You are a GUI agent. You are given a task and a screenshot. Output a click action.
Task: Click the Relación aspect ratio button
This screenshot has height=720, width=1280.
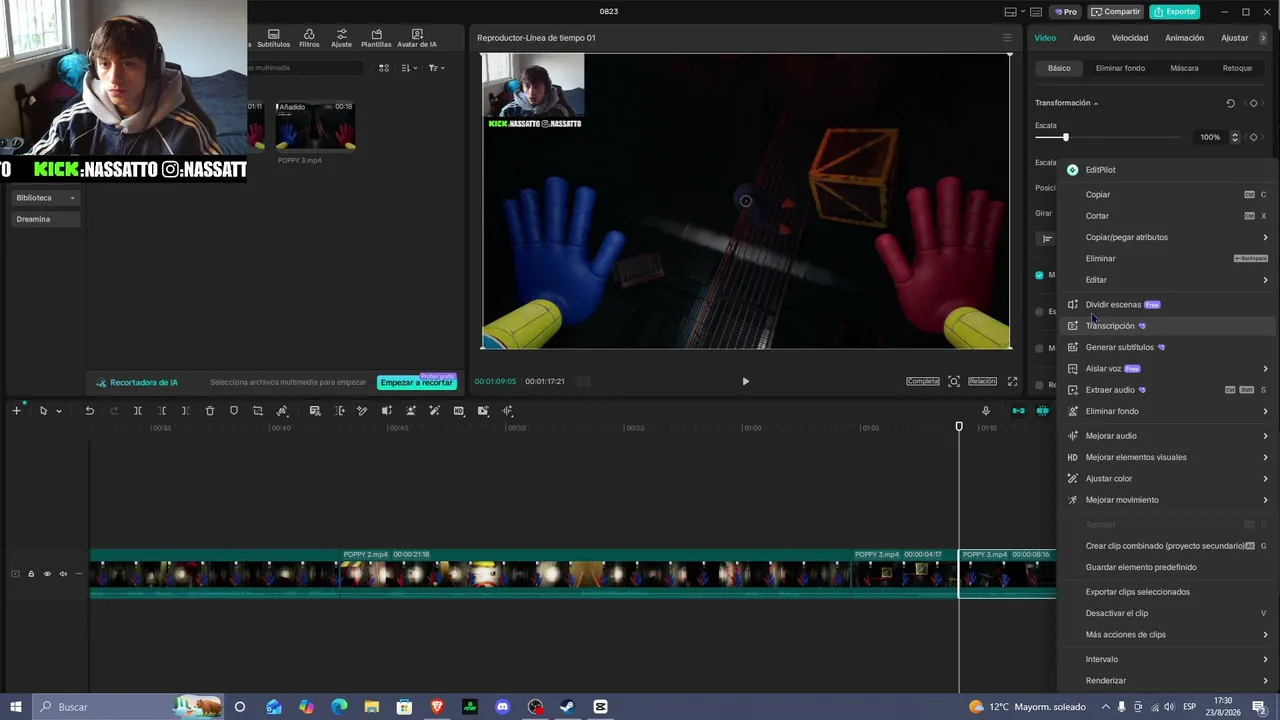coord(982,381)
